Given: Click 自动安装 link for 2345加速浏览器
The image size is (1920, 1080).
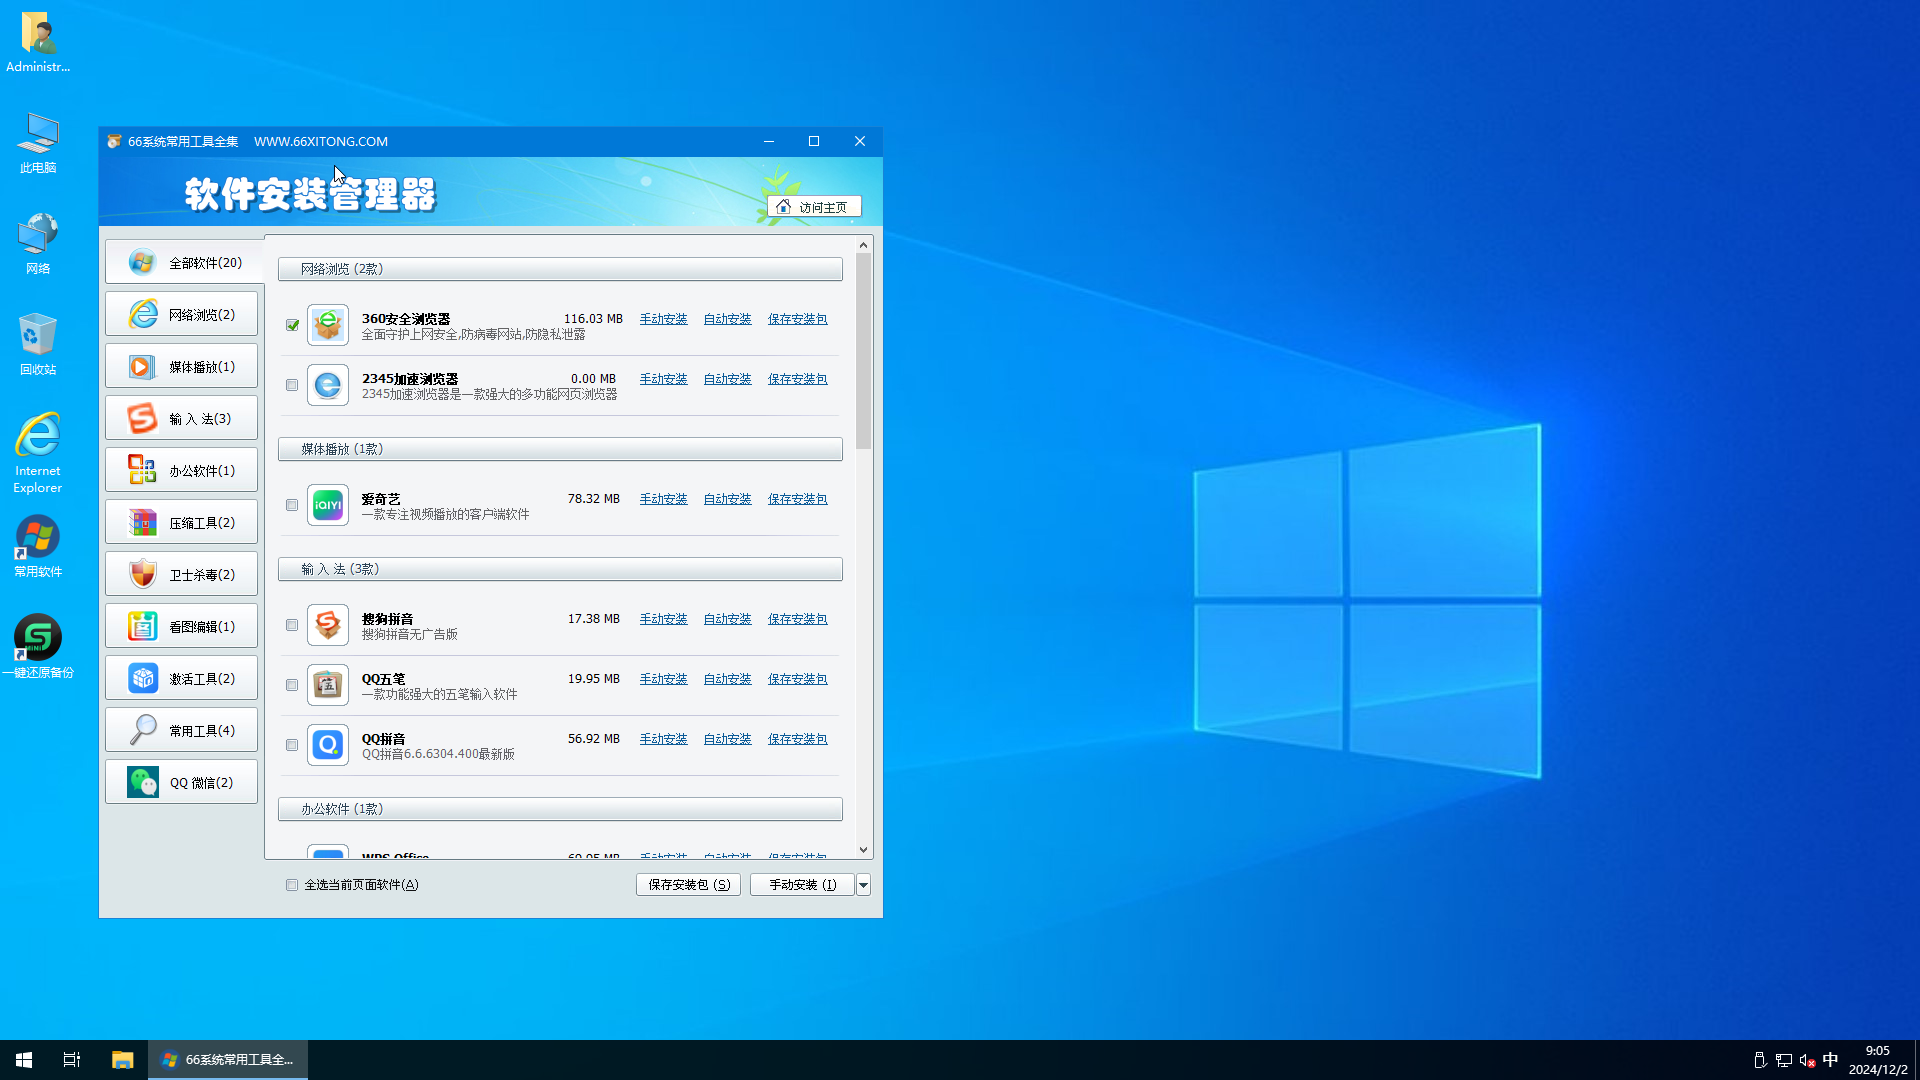Looking at the screenshot, I should pos(727,379).
